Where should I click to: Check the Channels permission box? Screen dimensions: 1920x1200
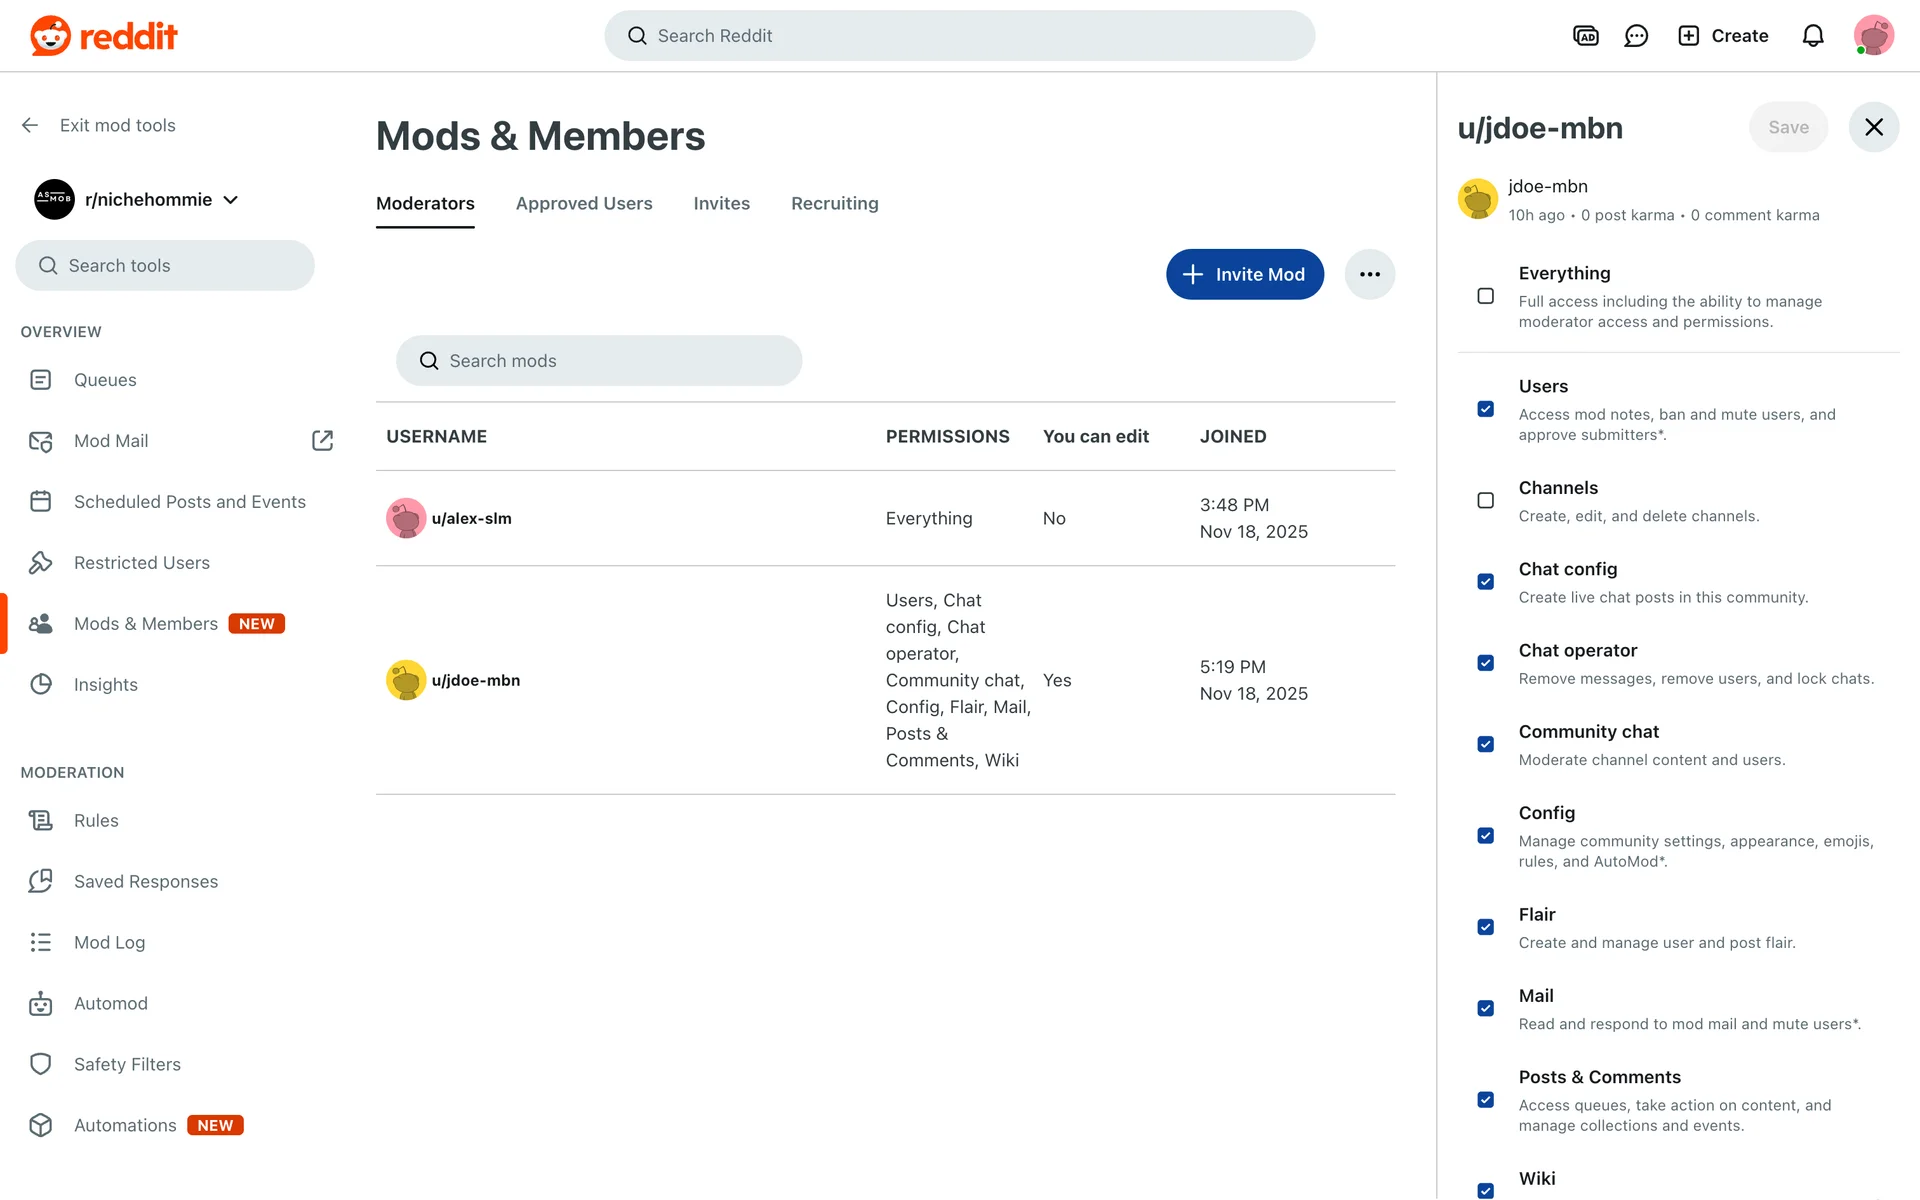pyautogui.click(x=1486, y=500)
